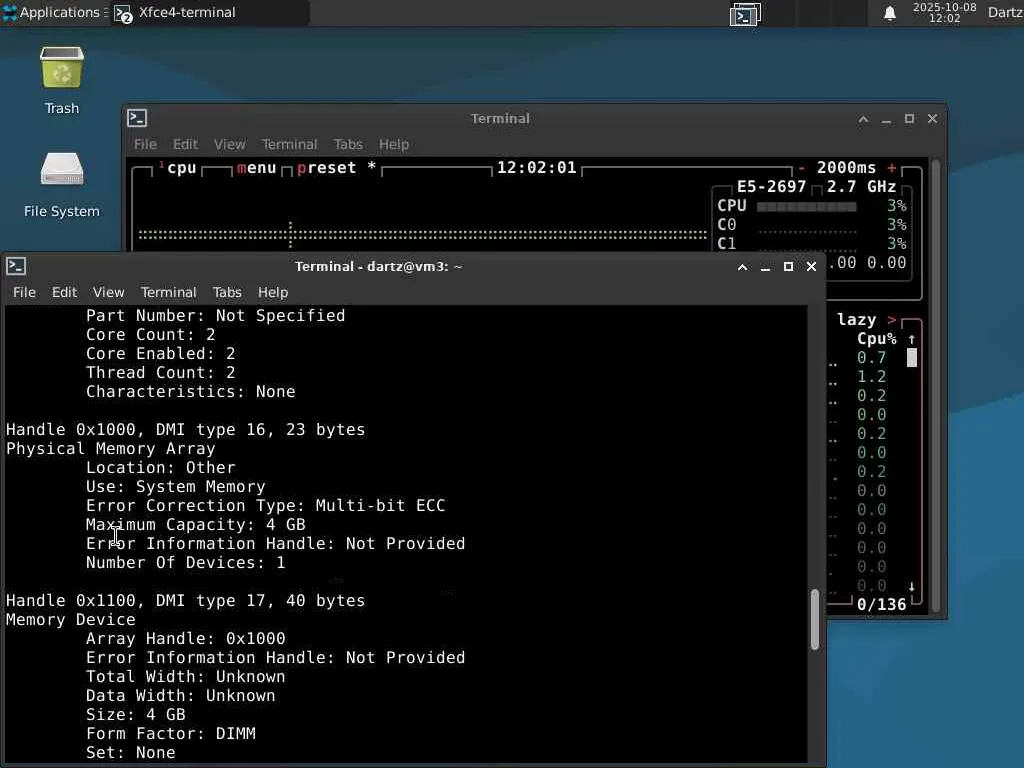Click the 'Core Count: 2' line
The width and height of the screenshot is (1024, 768).
click(150, 334)
